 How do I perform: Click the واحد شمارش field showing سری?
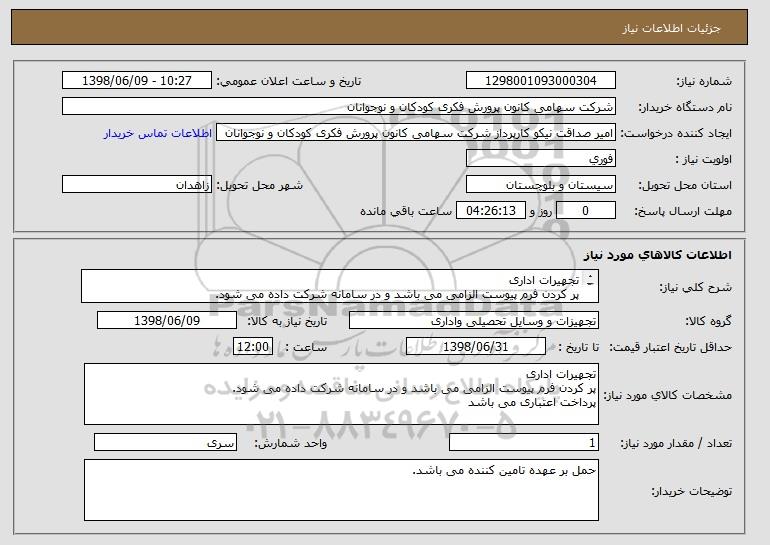(165, 442)
